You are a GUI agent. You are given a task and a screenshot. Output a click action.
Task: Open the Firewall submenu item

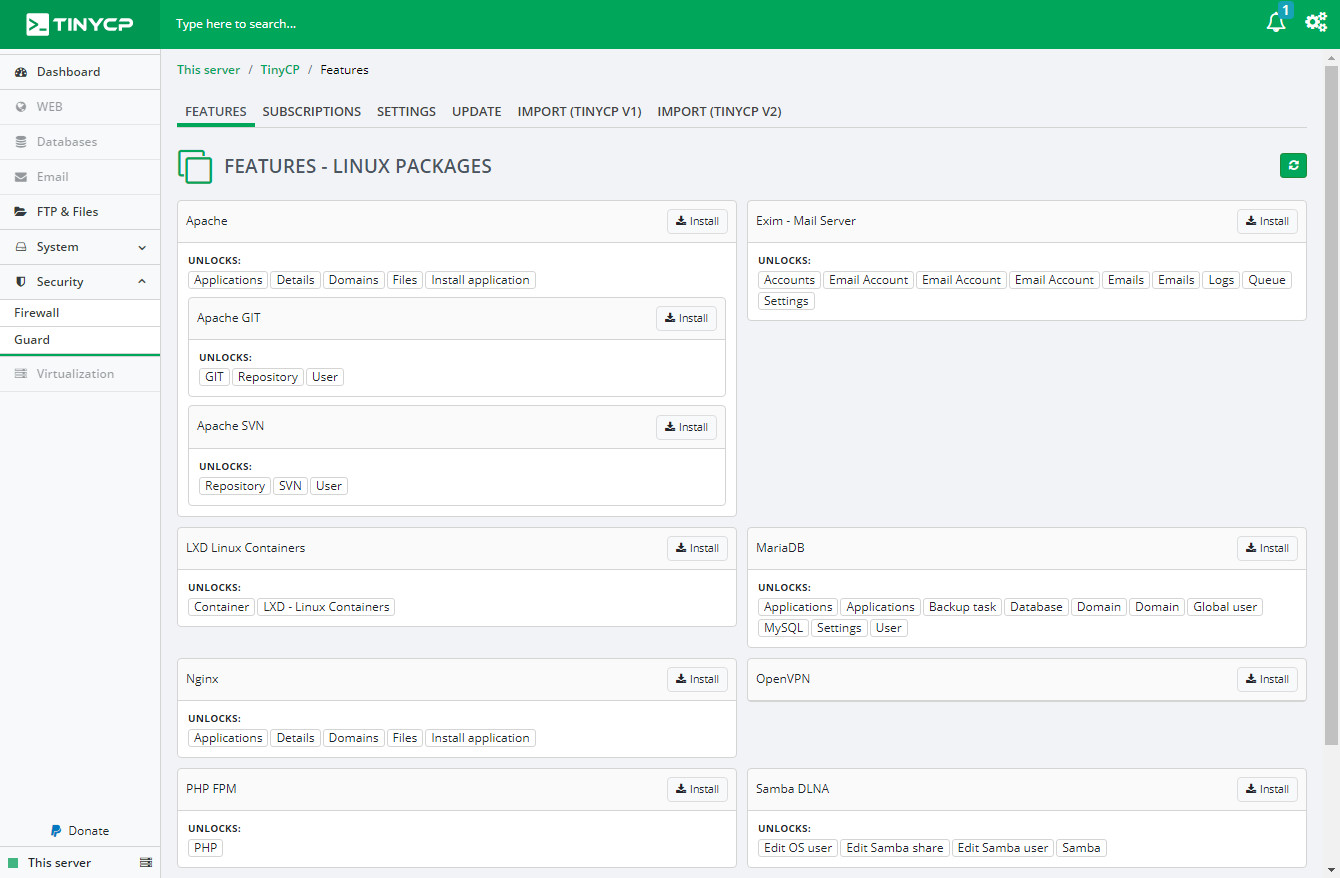pos(80,313)
